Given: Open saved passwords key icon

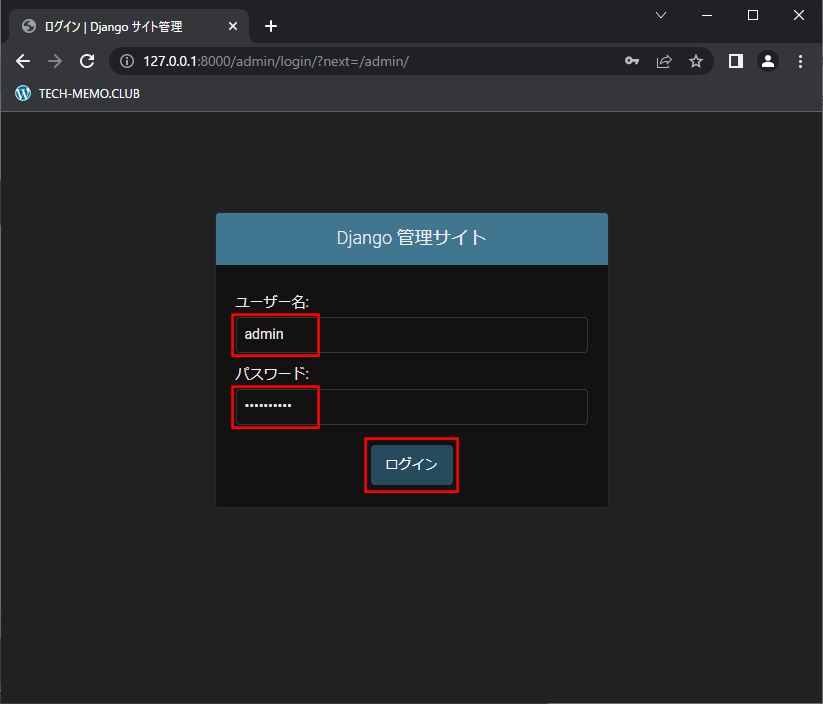Looking at the screenshot, I should point(632,61).
